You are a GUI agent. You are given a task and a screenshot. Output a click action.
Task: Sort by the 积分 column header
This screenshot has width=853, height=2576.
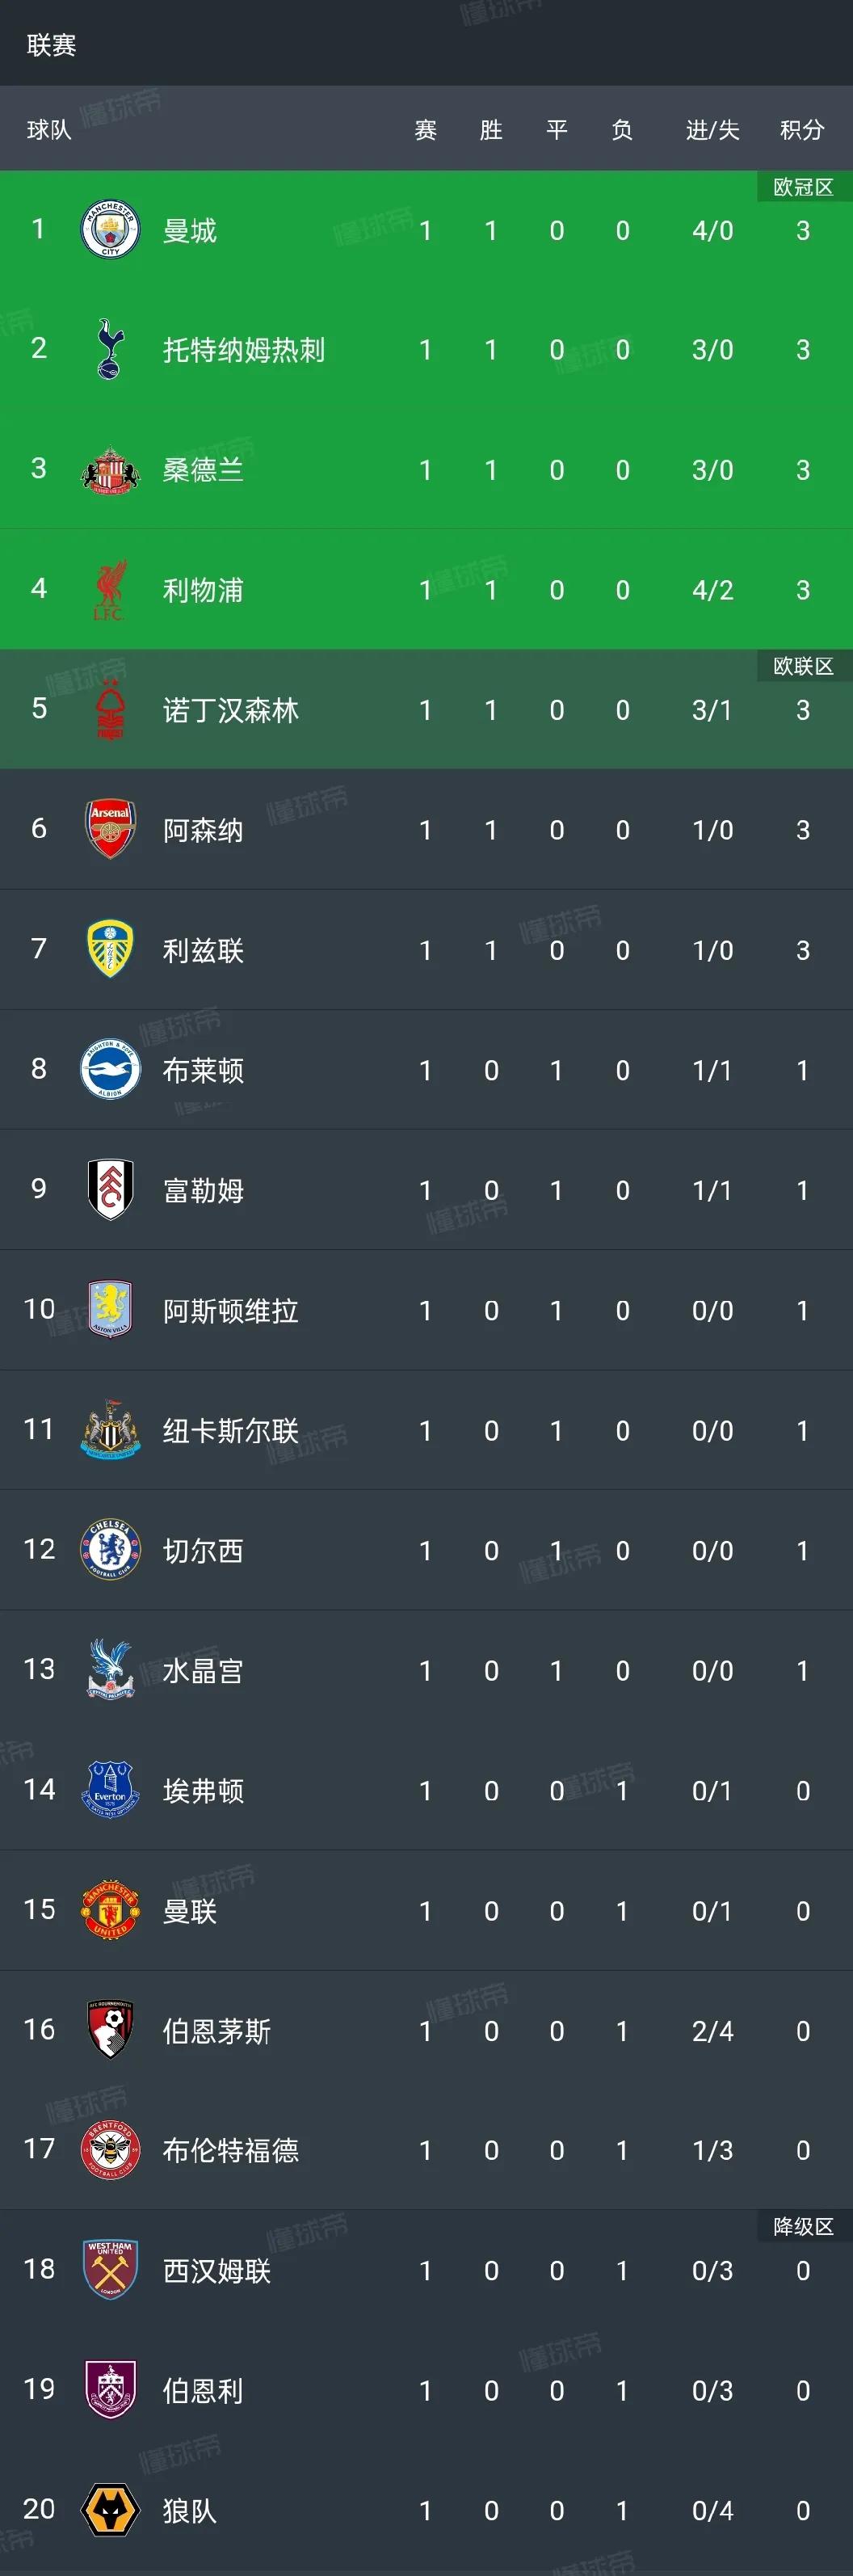[x=802, y=130]
